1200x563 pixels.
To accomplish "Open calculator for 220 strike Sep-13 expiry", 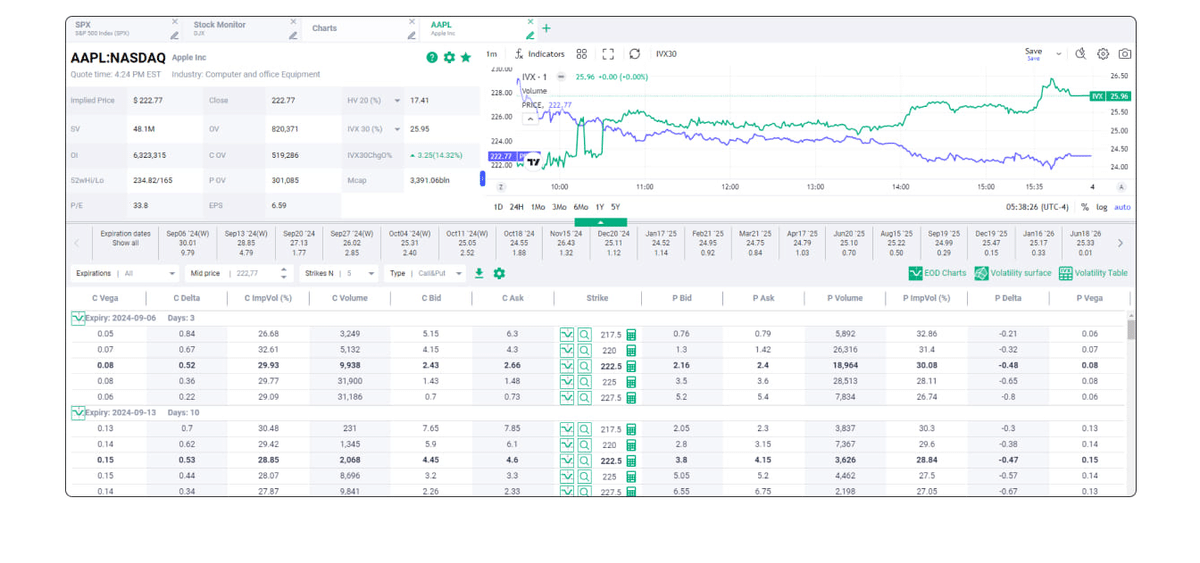I will pos(631,445).
